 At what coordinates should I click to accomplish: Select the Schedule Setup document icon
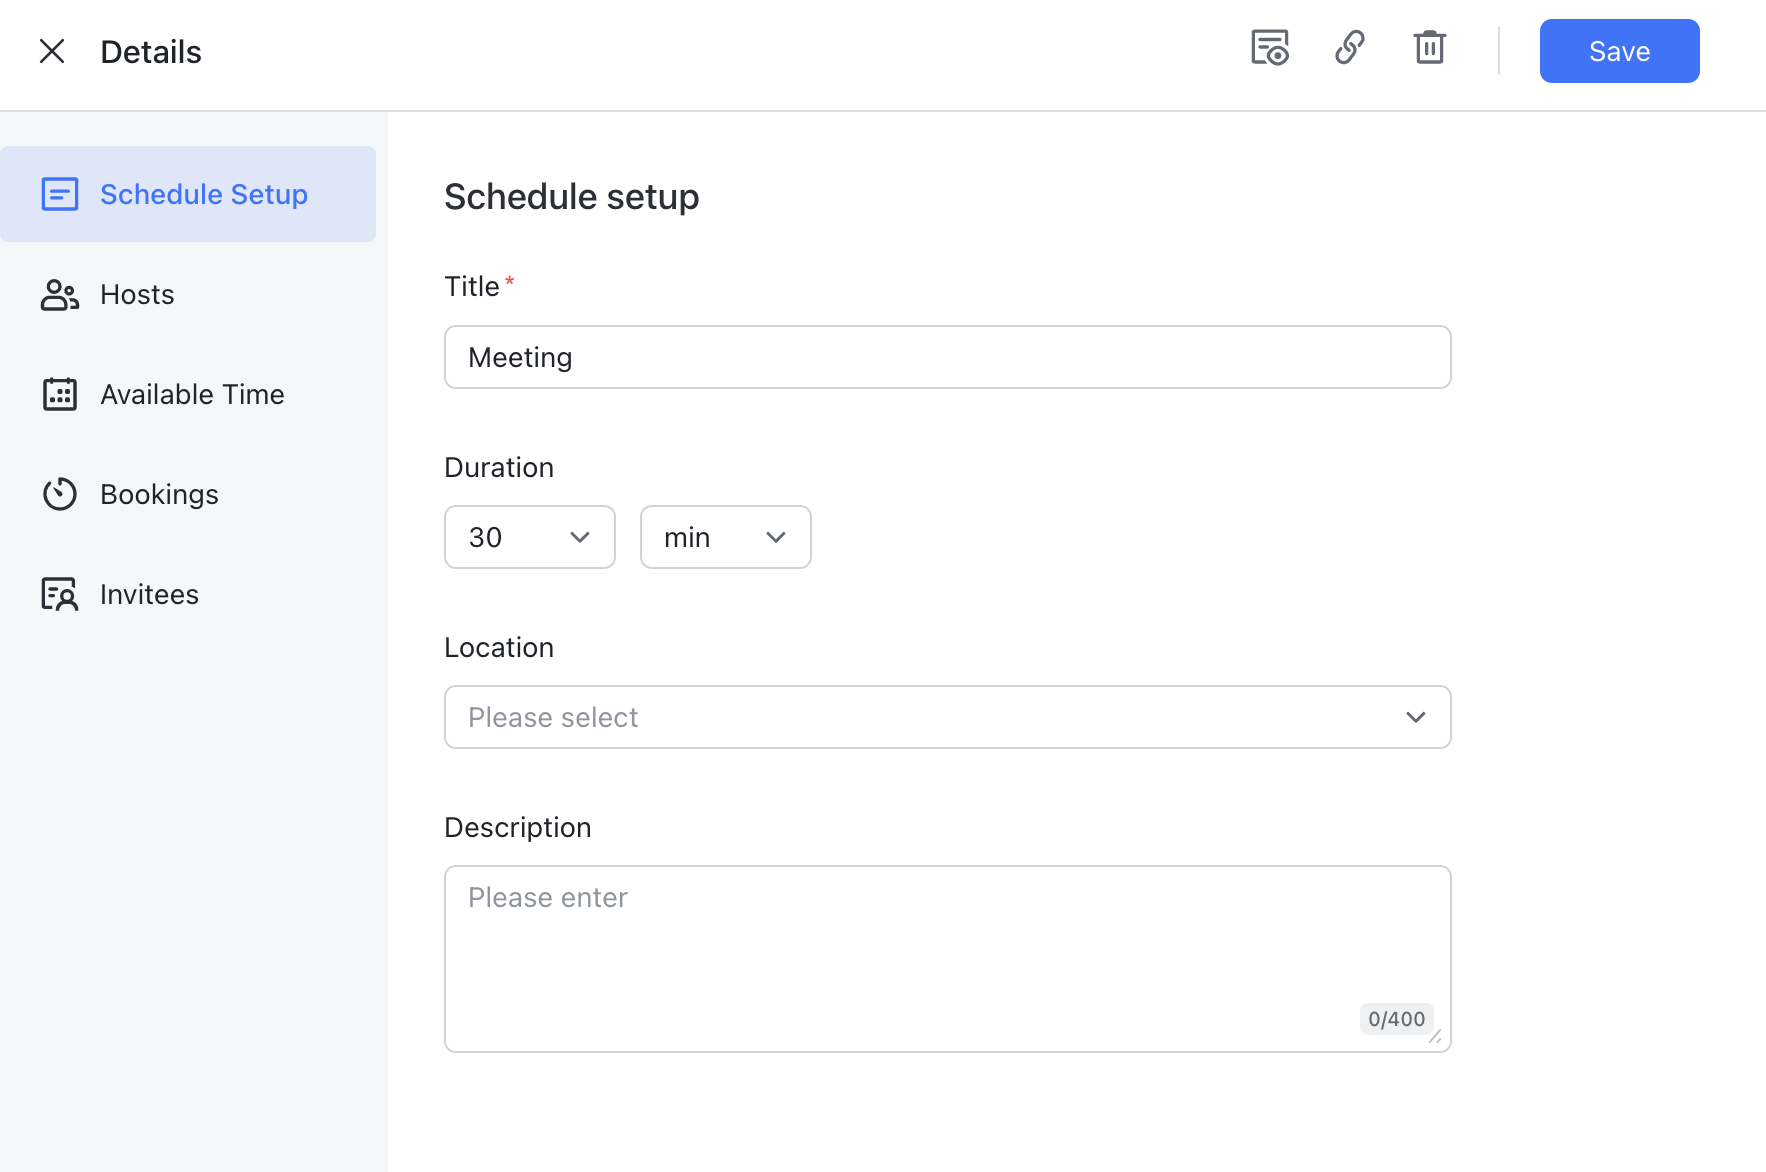coord(60,194)
